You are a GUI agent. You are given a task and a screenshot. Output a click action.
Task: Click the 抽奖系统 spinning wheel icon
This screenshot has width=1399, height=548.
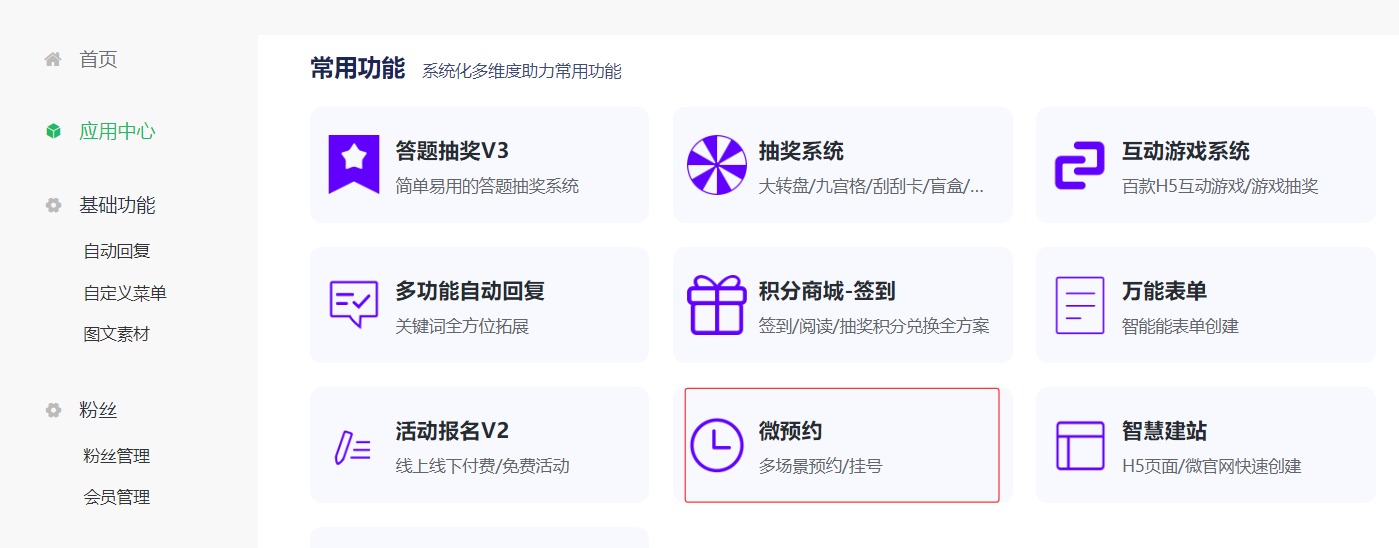[717, 165]
